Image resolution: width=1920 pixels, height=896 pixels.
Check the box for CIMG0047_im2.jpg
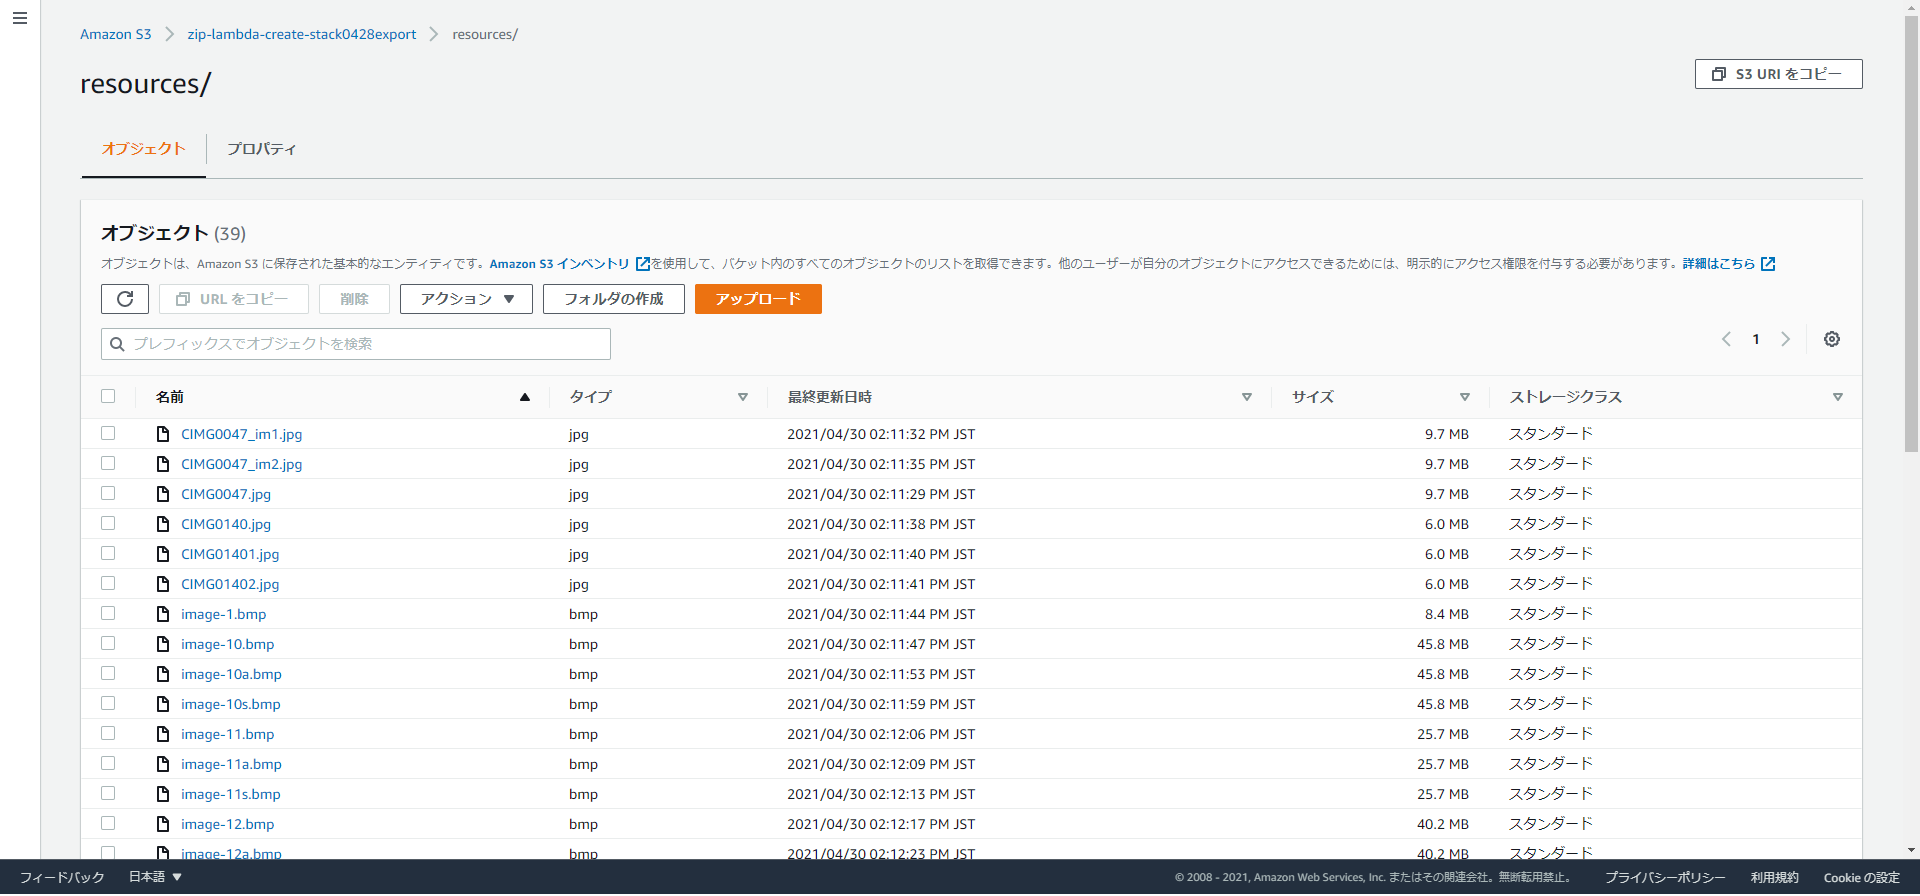pyautogui.click(x=108, y=463)
